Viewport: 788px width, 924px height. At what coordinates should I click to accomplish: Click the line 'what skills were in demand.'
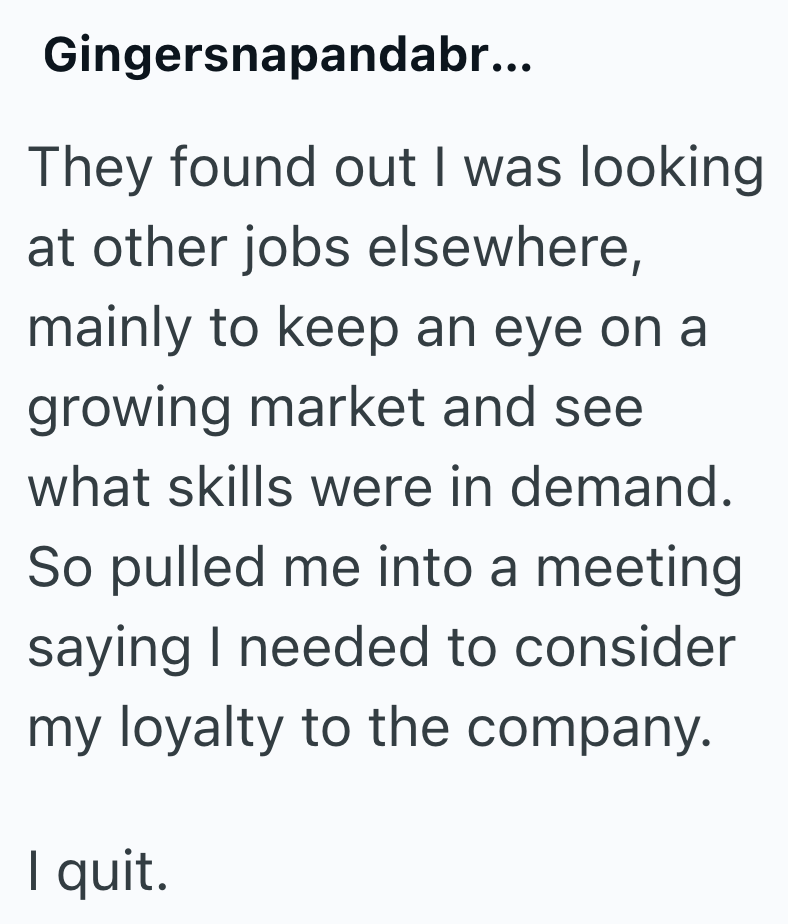[377, 488]
